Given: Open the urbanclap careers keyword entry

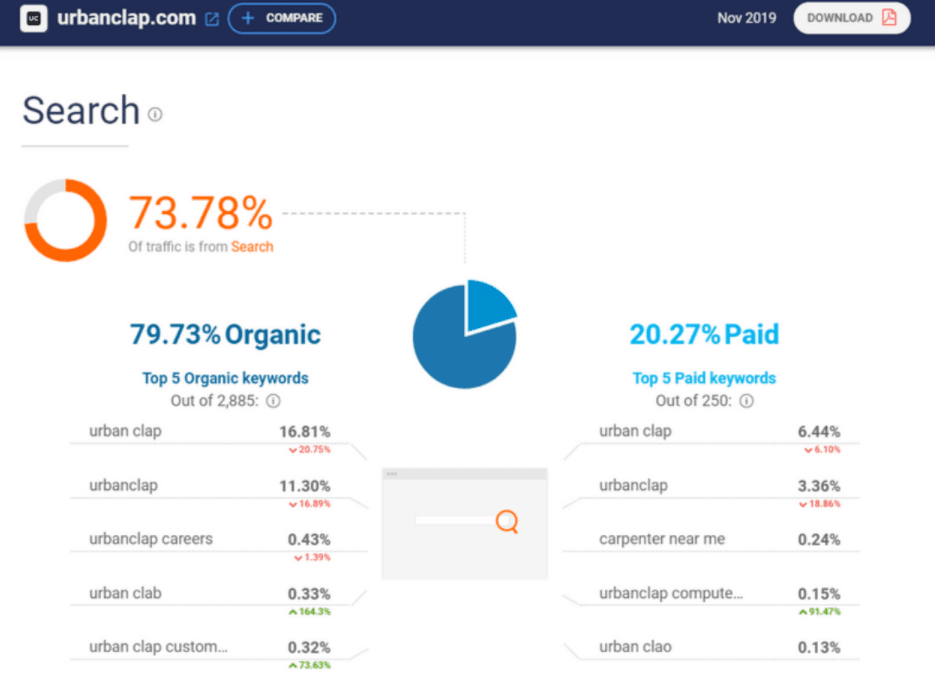Looking at the screenshot, I should [x=149, y=539].
